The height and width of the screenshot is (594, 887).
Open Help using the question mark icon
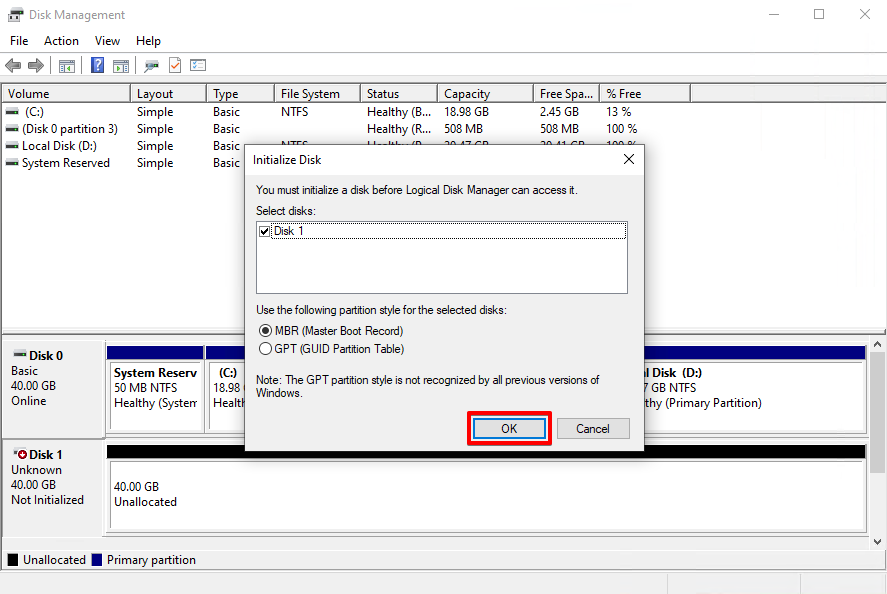click(96, 65)
